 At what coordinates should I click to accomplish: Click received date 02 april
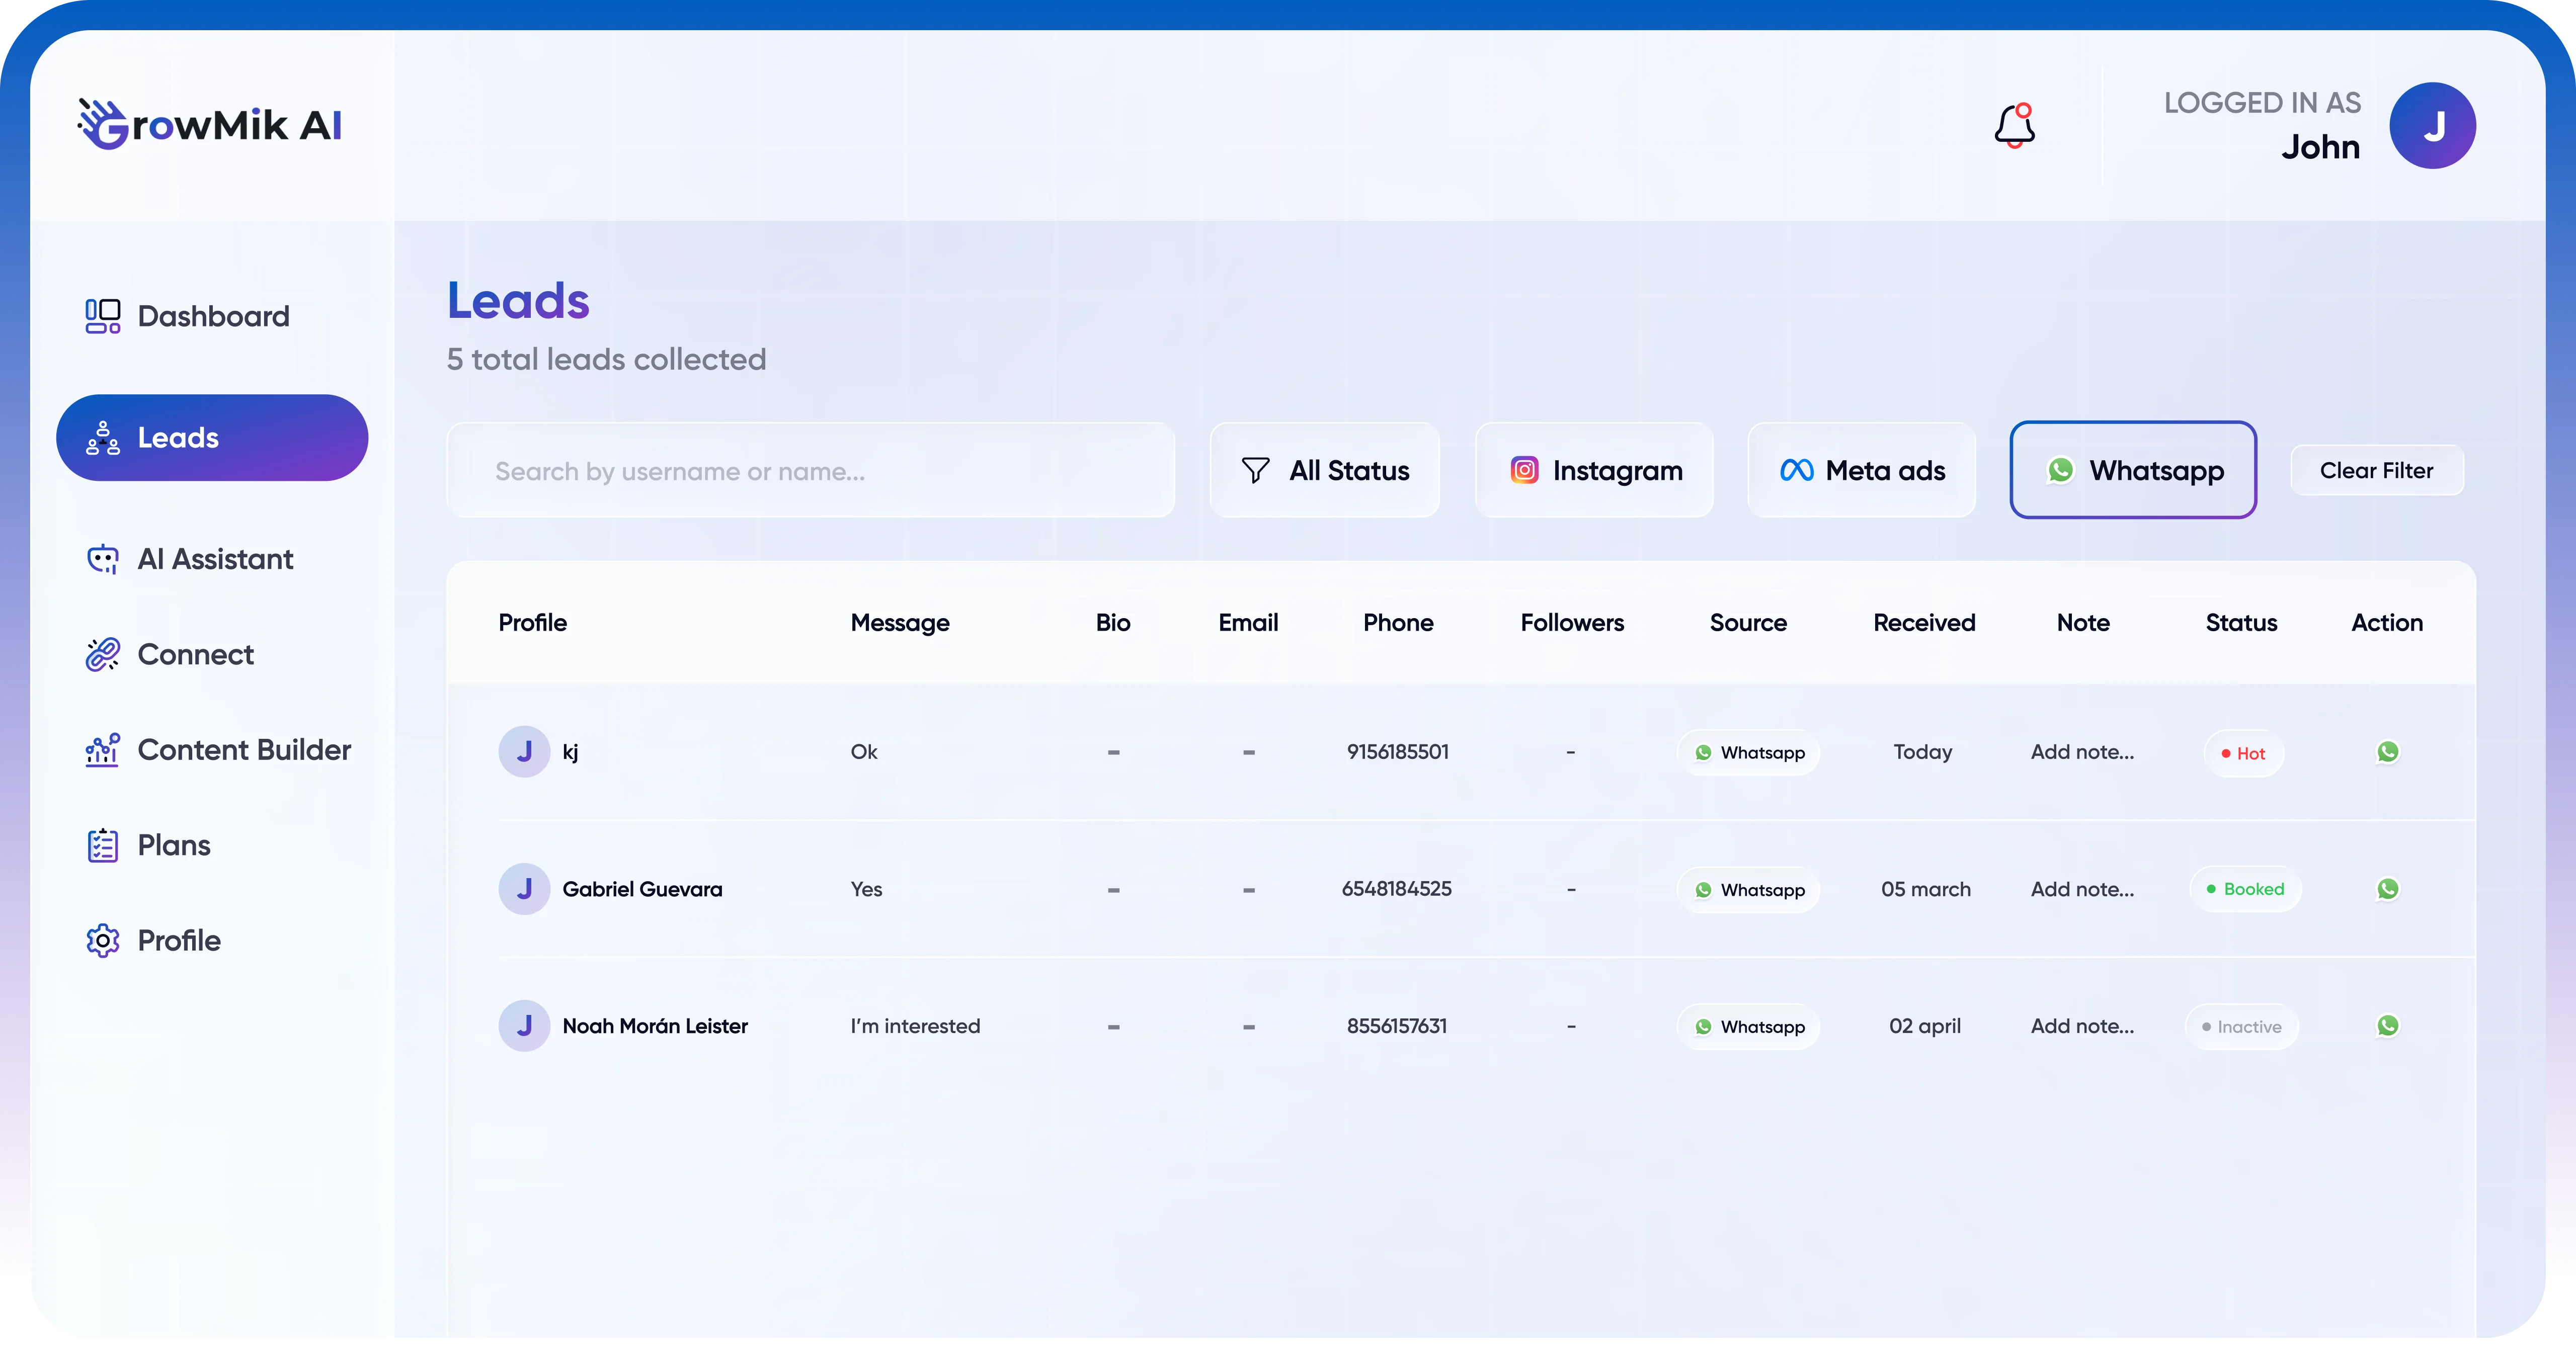[x=1924, y=1026]
